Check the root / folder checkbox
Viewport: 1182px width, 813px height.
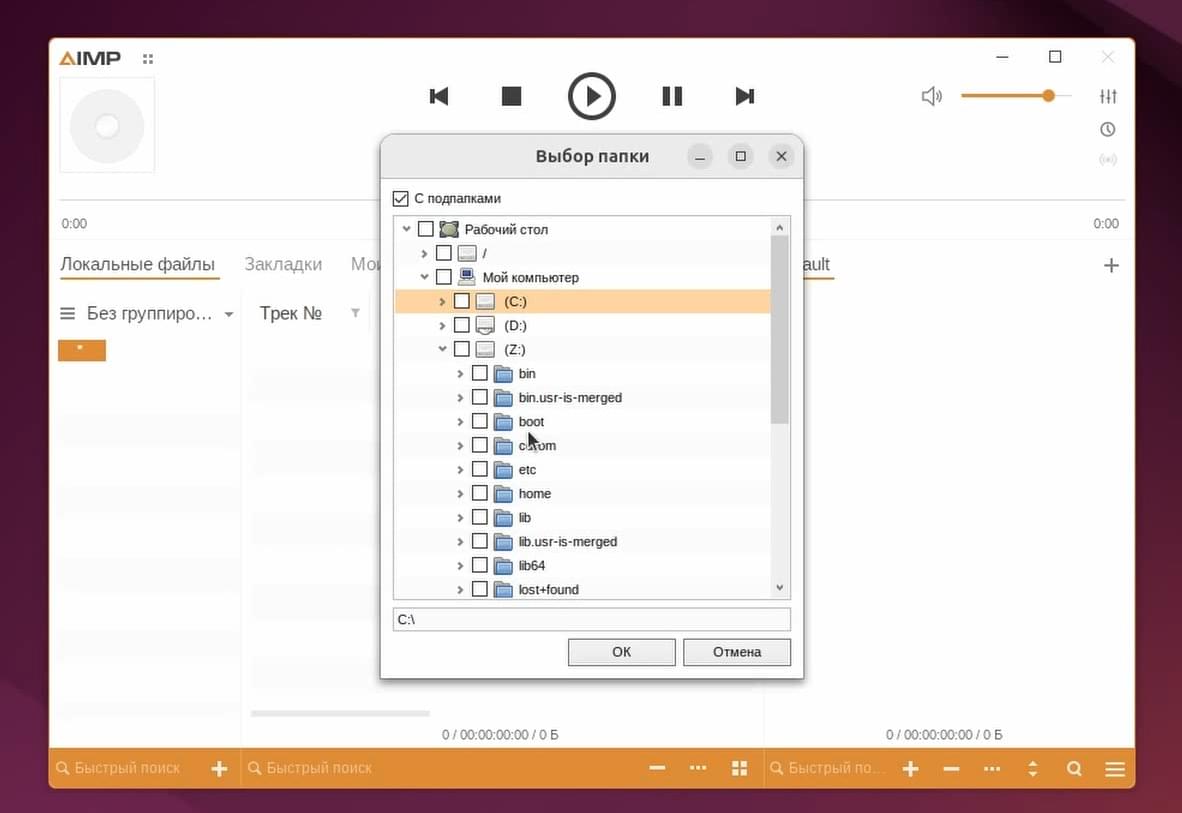[444, 253]
